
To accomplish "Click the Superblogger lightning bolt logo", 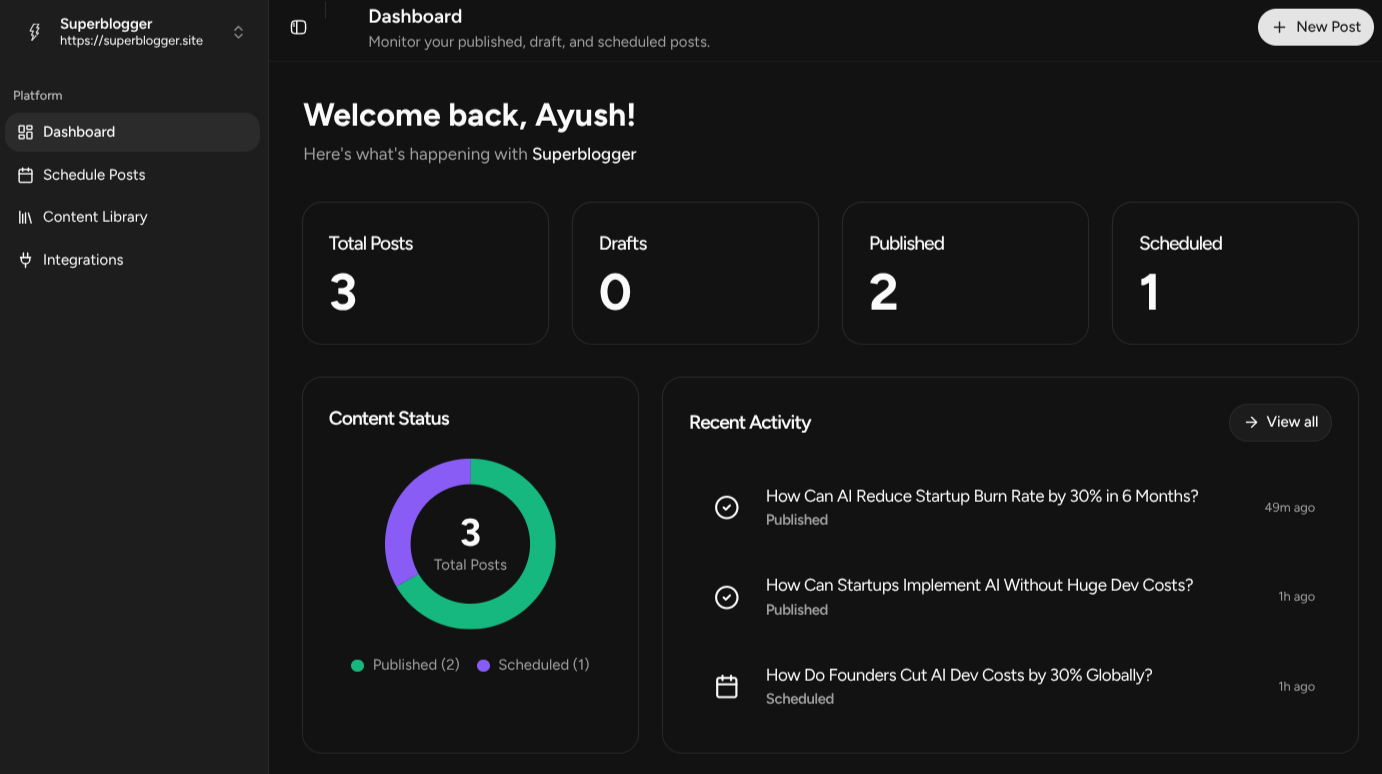I will (x=34, y=32).
